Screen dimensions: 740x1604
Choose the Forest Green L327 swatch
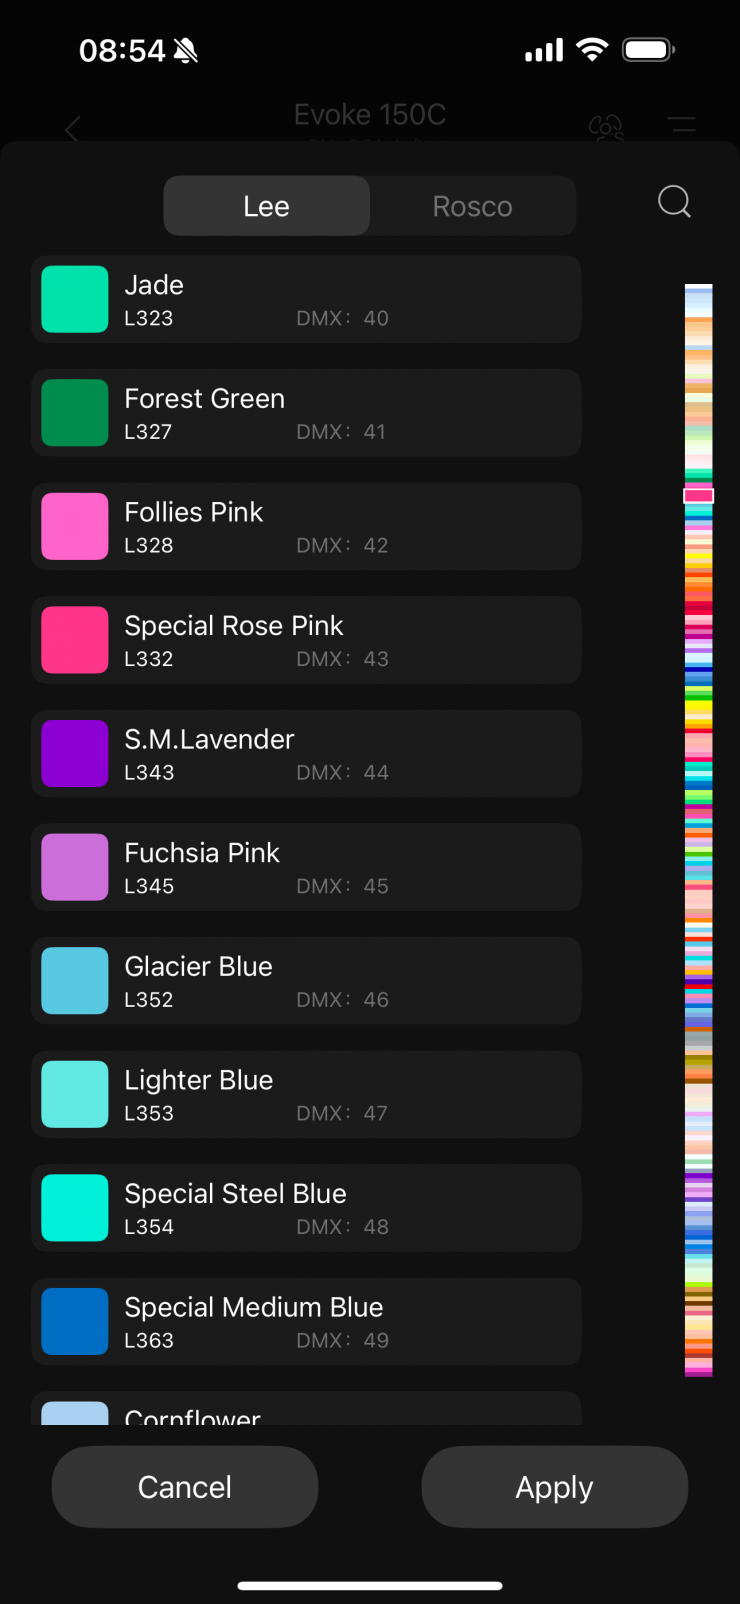75,413
